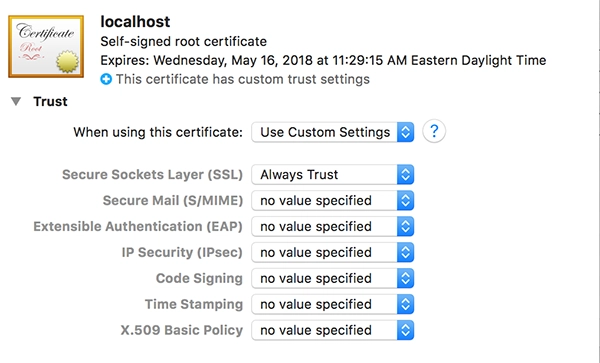Open the Secure Sockets Layer (SSL) dropdown

click(333, 174)
